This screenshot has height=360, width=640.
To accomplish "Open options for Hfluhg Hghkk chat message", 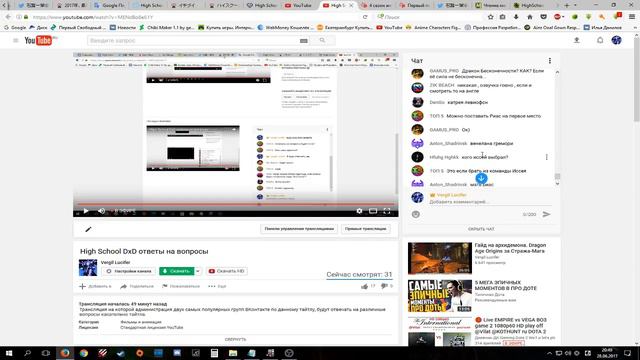I will (547, 157).
